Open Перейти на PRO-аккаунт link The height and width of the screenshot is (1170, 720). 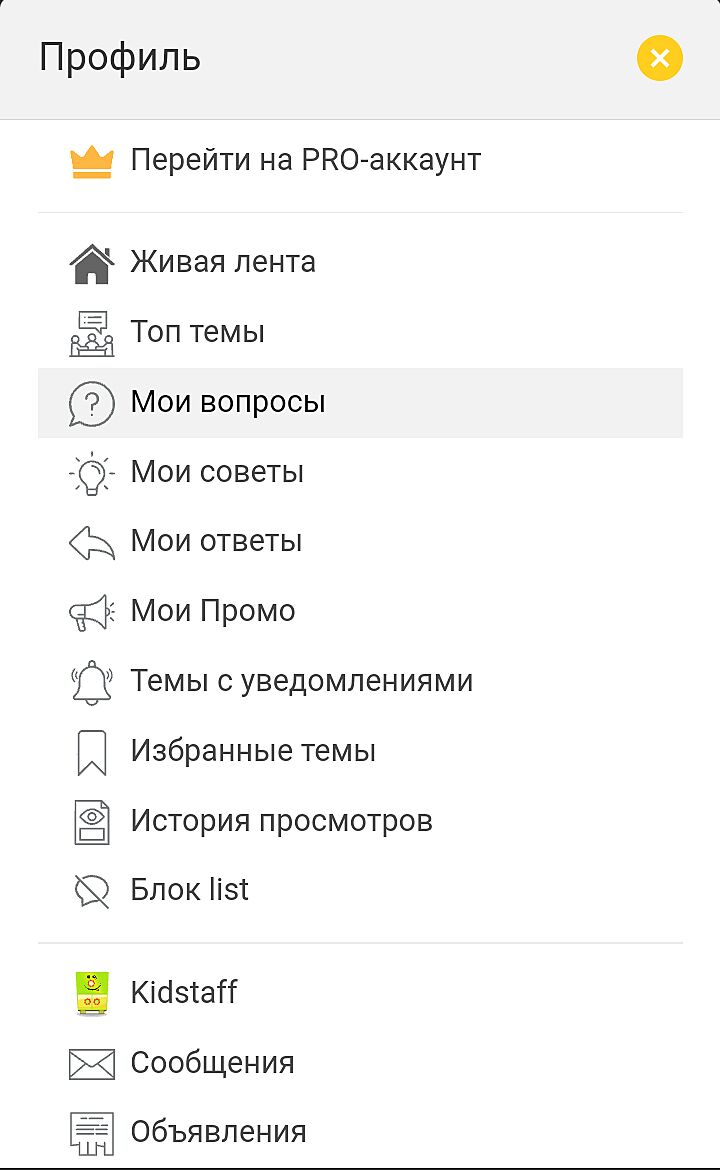point(306,160)
